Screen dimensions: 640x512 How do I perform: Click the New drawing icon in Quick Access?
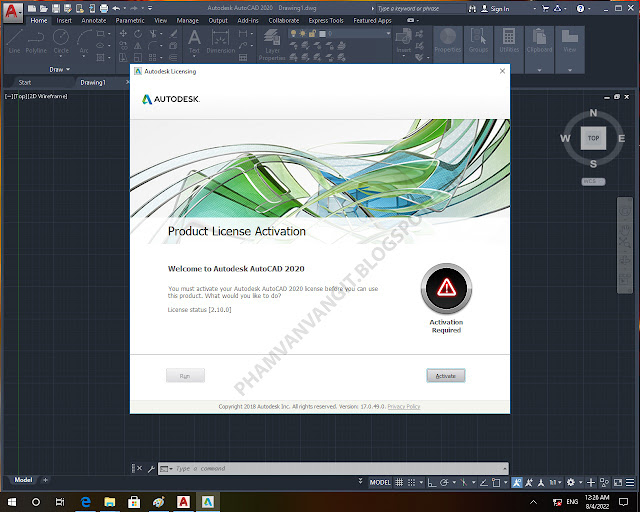tap(32, 8)
